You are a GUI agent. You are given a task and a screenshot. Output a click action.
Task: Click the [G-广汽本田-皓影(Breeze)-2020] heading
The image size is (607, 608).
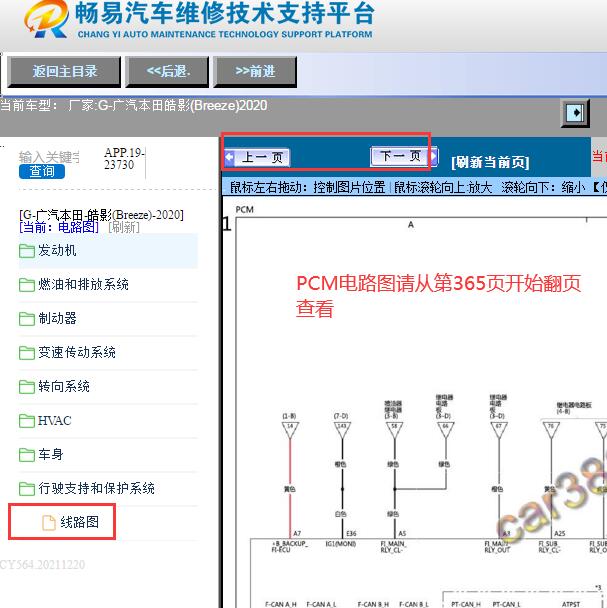click(x=101, y=215)
